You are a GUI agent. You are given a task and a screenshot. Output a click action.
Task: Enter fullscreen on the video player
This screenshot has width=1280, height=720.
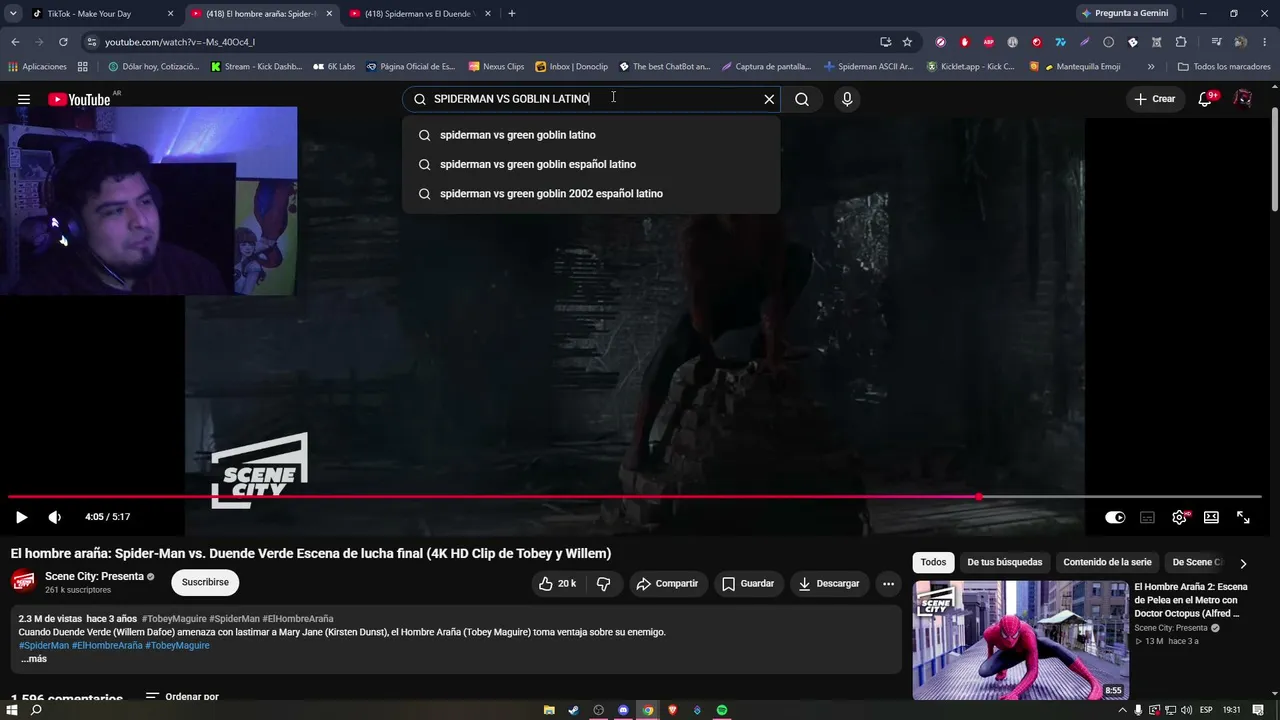tap(1243, 517)
